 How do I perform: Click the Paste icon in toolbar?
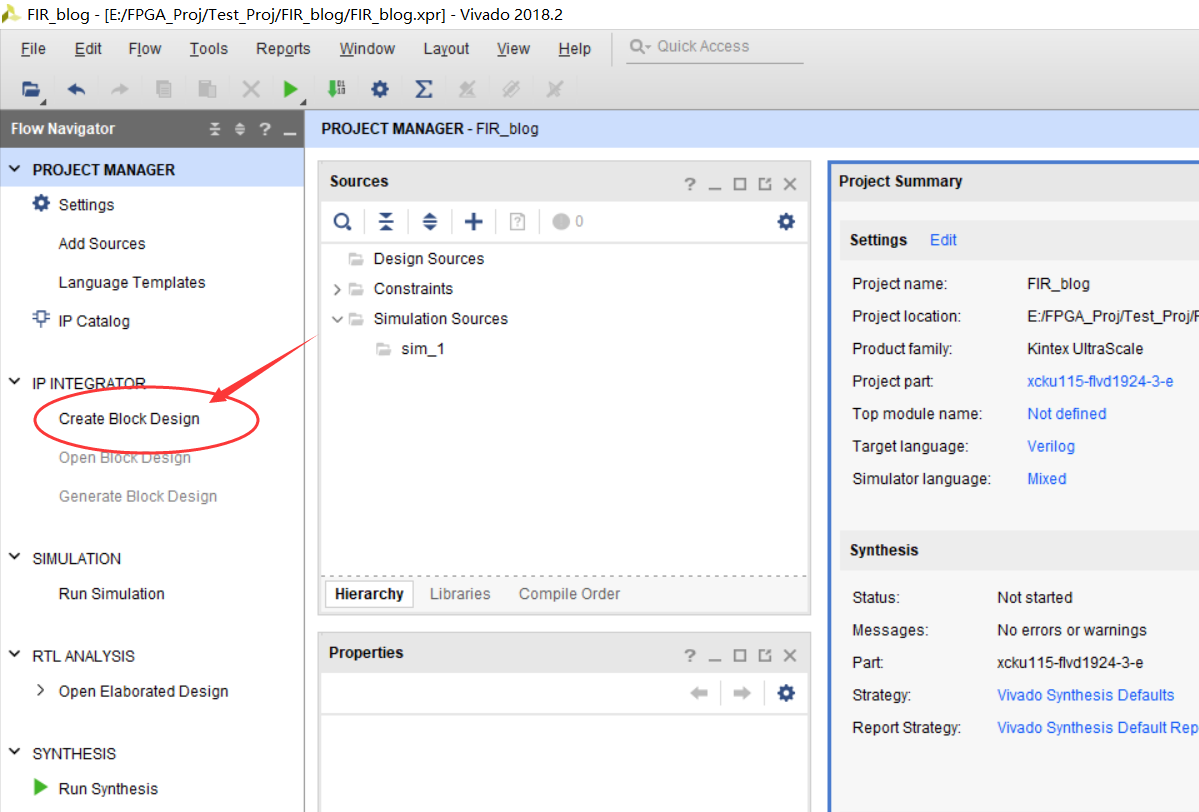pos(207,89)
